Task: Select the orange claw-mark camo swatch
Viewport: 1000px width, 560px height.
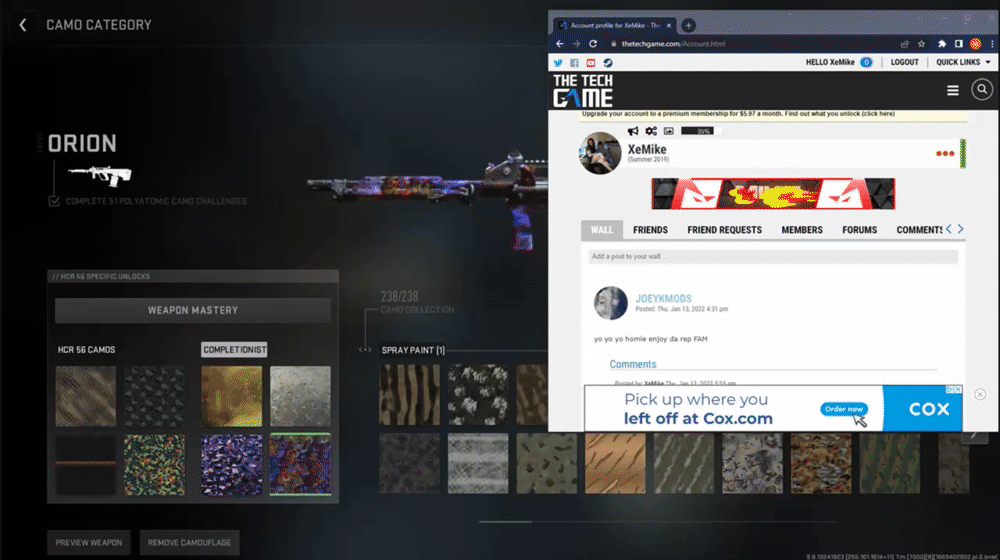Action: point(615,464)
